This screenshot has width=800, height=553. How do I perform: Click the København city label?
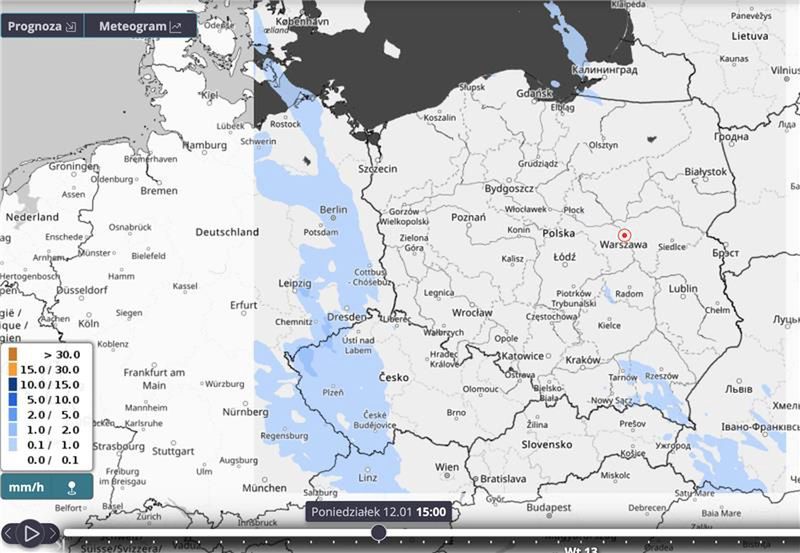click(x=302, y=22)
